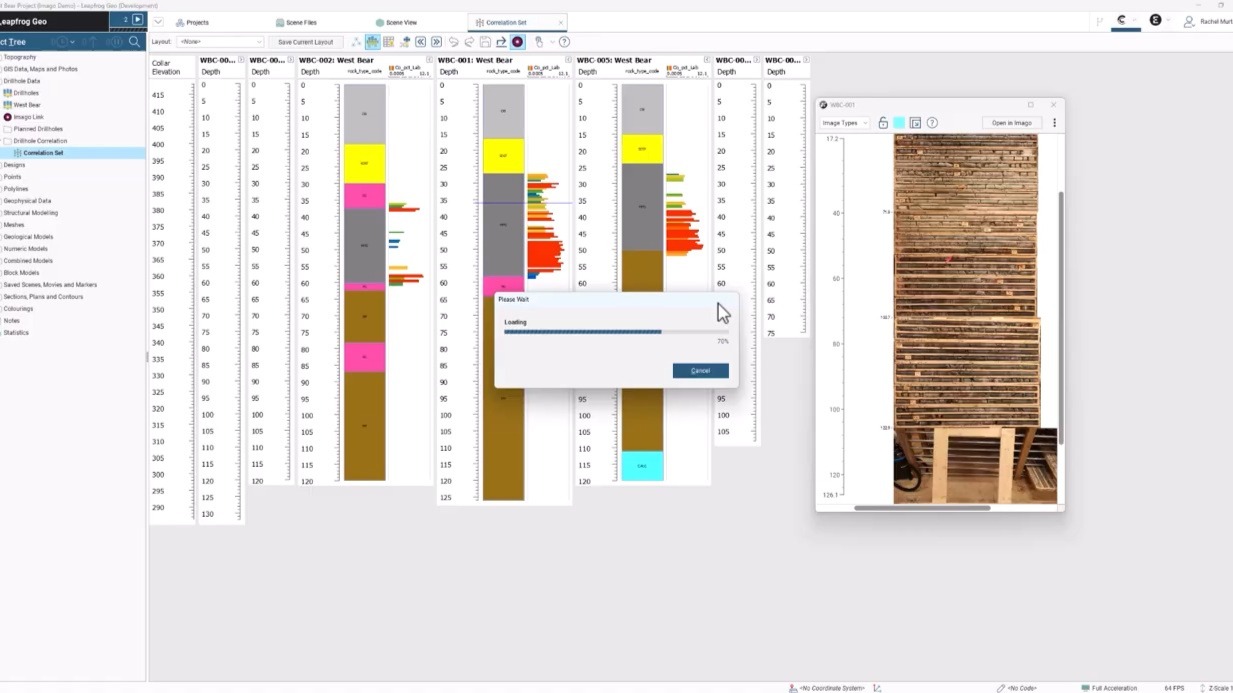
Task: Expand the first WBC-00 column using its header arrow
Action: [241, 60]
